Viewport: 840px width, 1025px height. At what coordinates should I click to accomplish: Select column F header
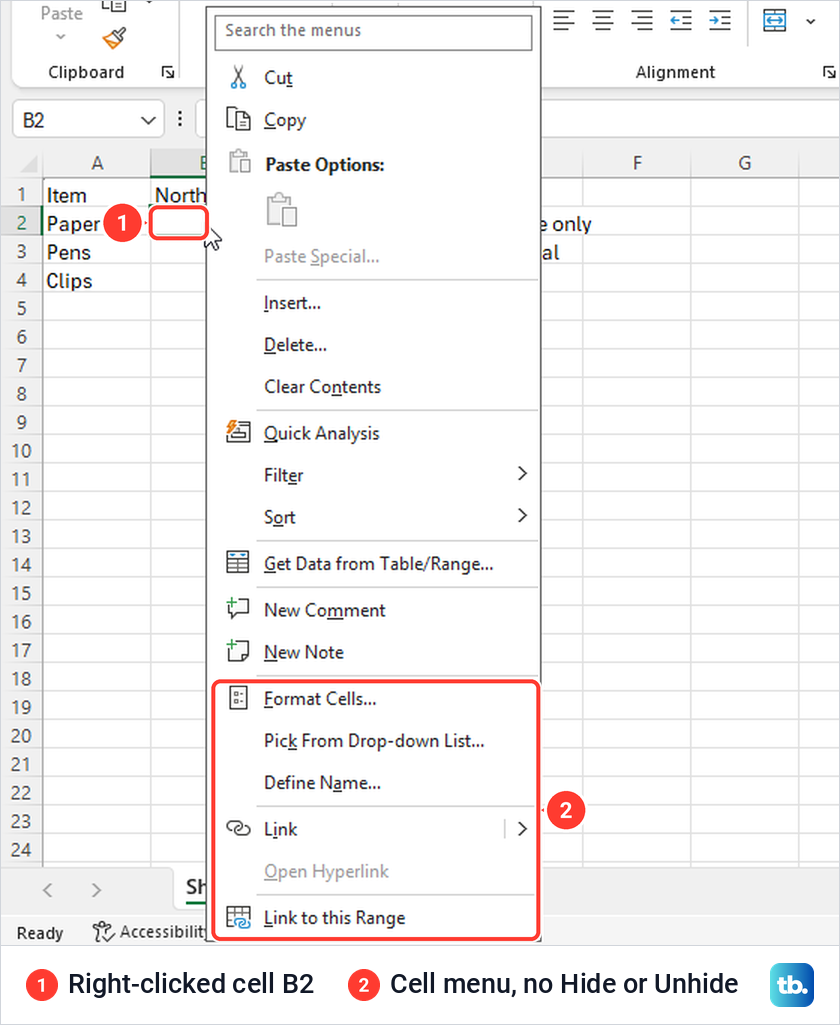(x=637, y=163)
